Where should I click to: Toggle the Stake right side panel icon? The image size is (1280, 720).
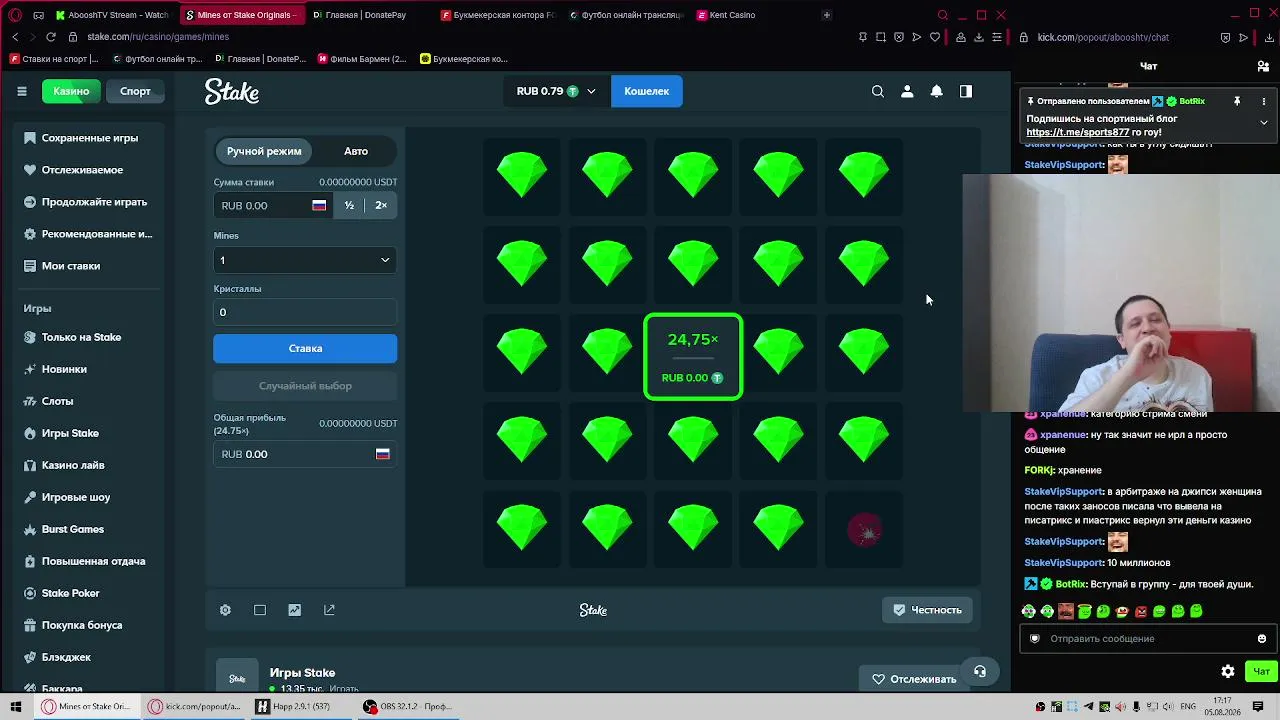966,91
